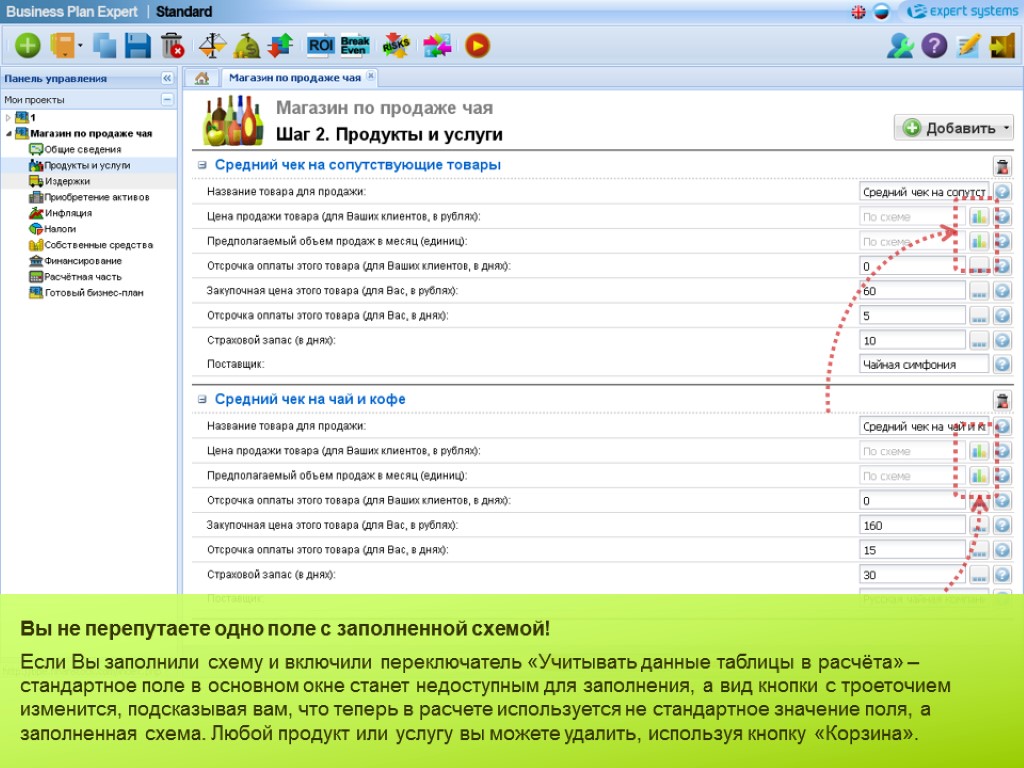Click the trash can delete icon in toolbar
Screen dimensions: 1024x768
[x=172, y=46]
